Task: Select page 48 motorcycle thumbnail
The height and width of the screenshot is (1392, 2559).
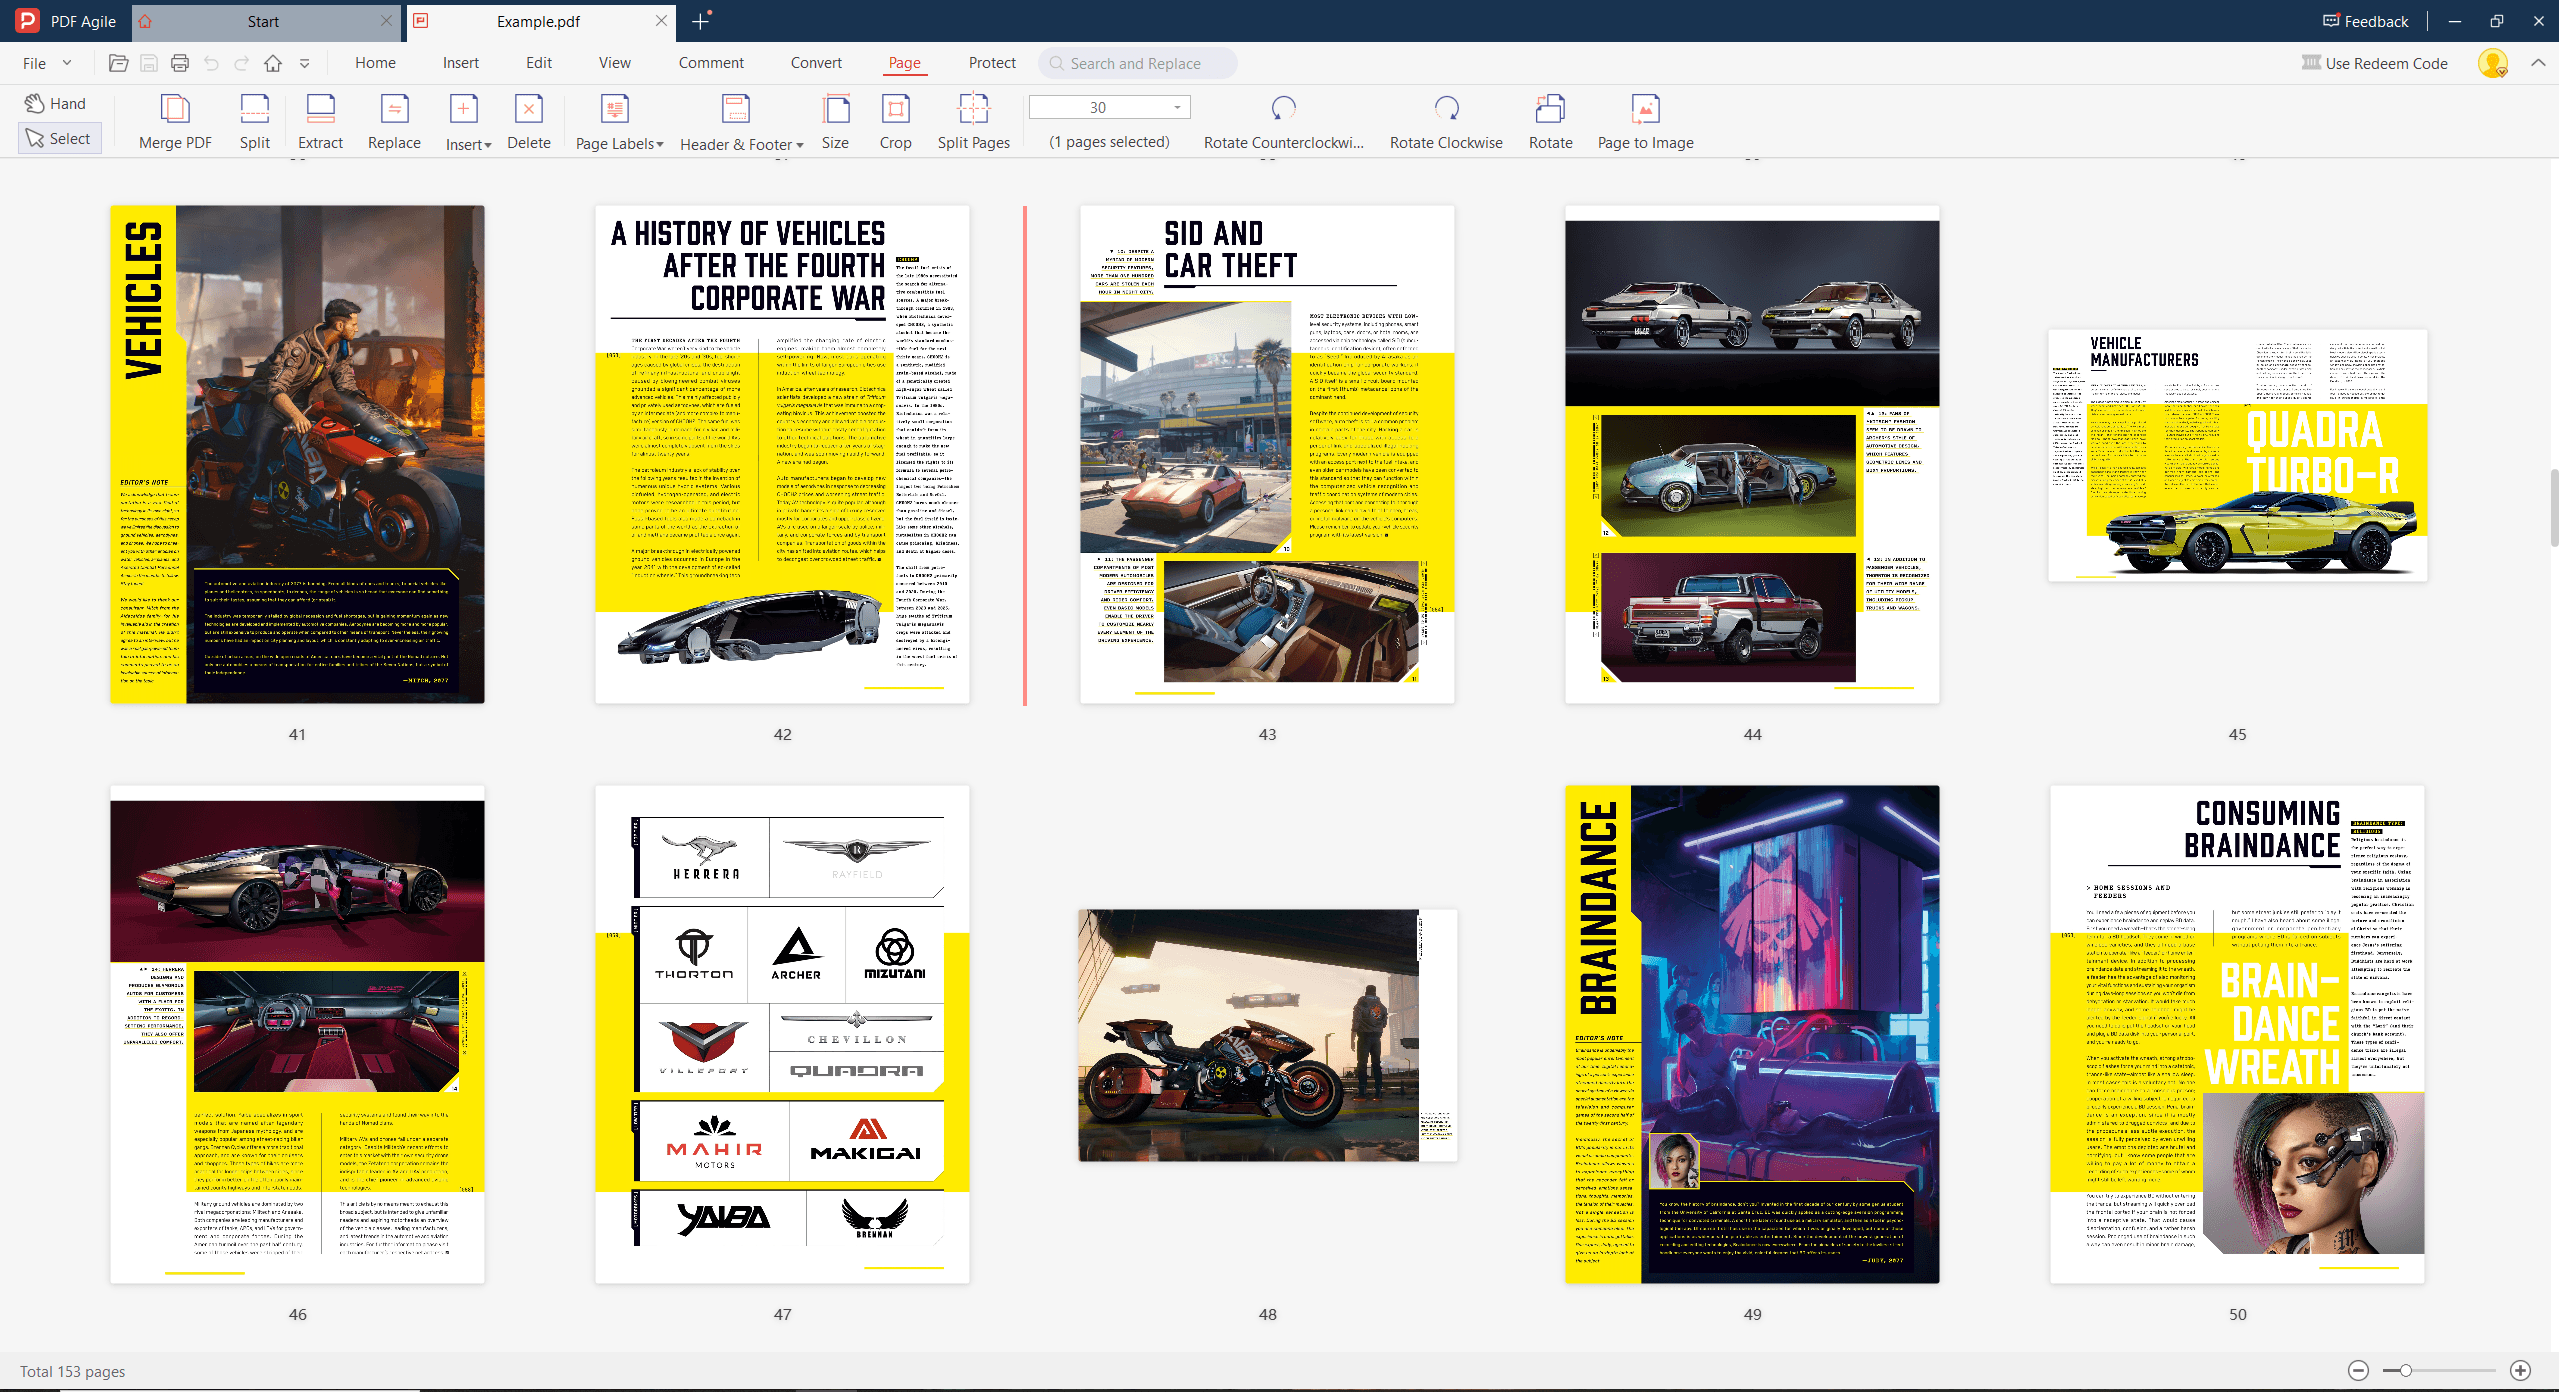Action: click(x=1267, y=1035)
